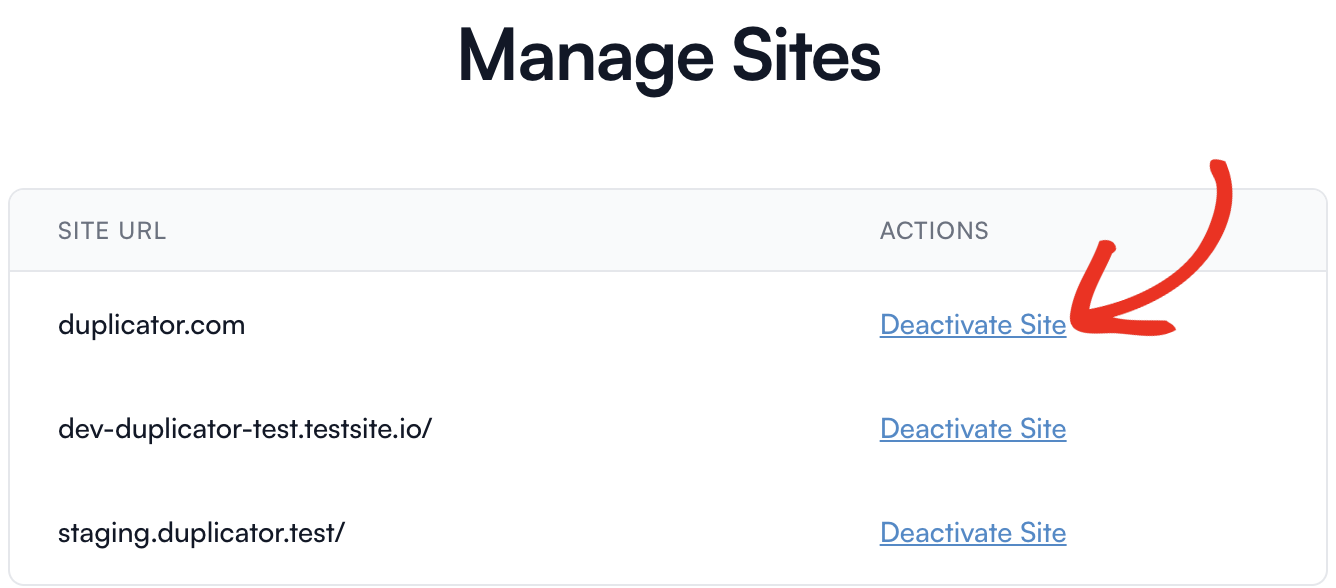Click the word "Deactivate" in duplicator.com's row
Screen dimensions: 1336x588
pos(946,325)
